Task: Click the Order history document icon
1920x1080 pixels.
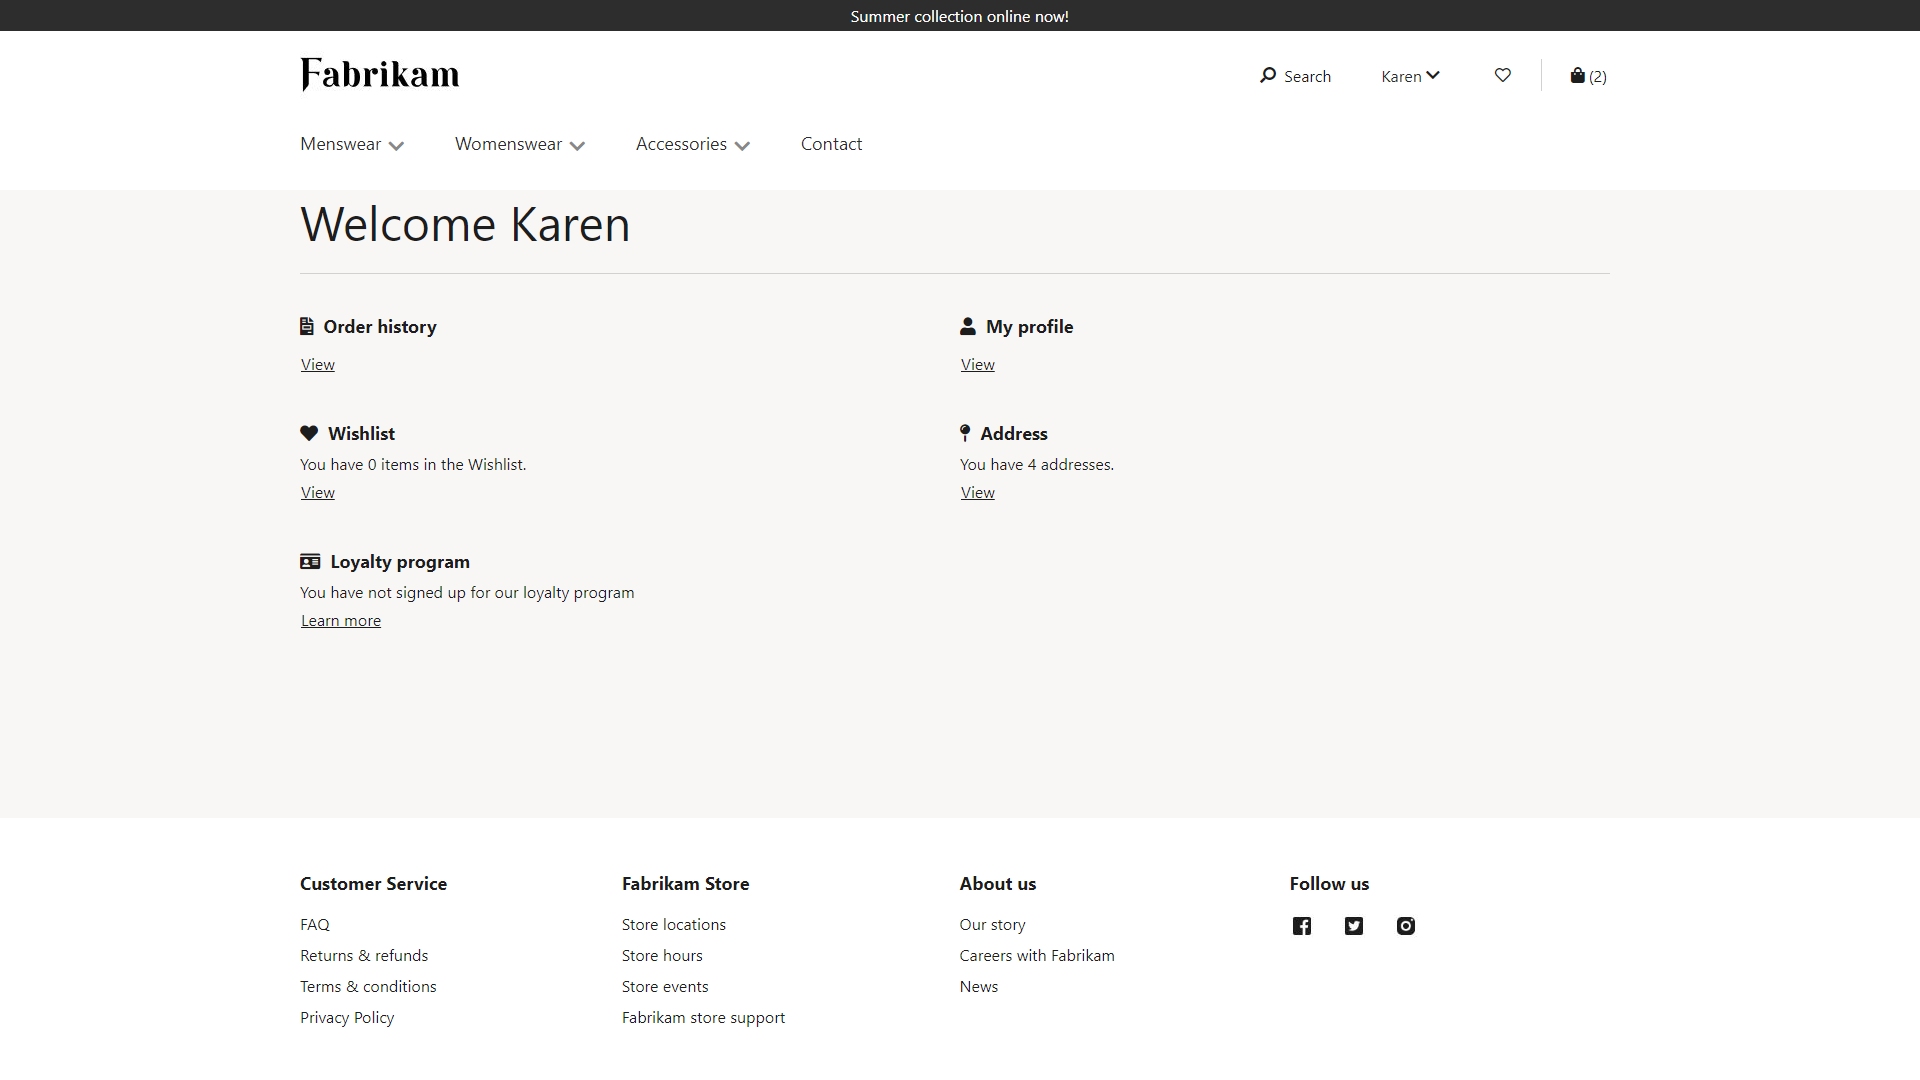Action: click(307, 326)
